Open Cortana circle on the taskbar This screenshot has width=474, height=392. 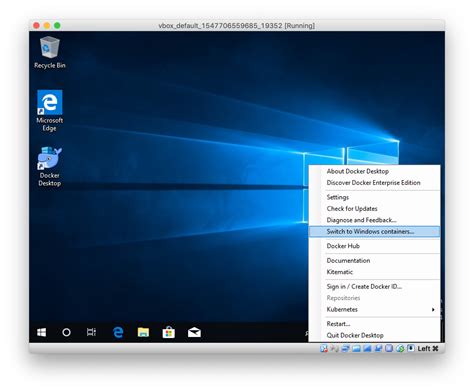pyautogui.click(x=66, y=332)
